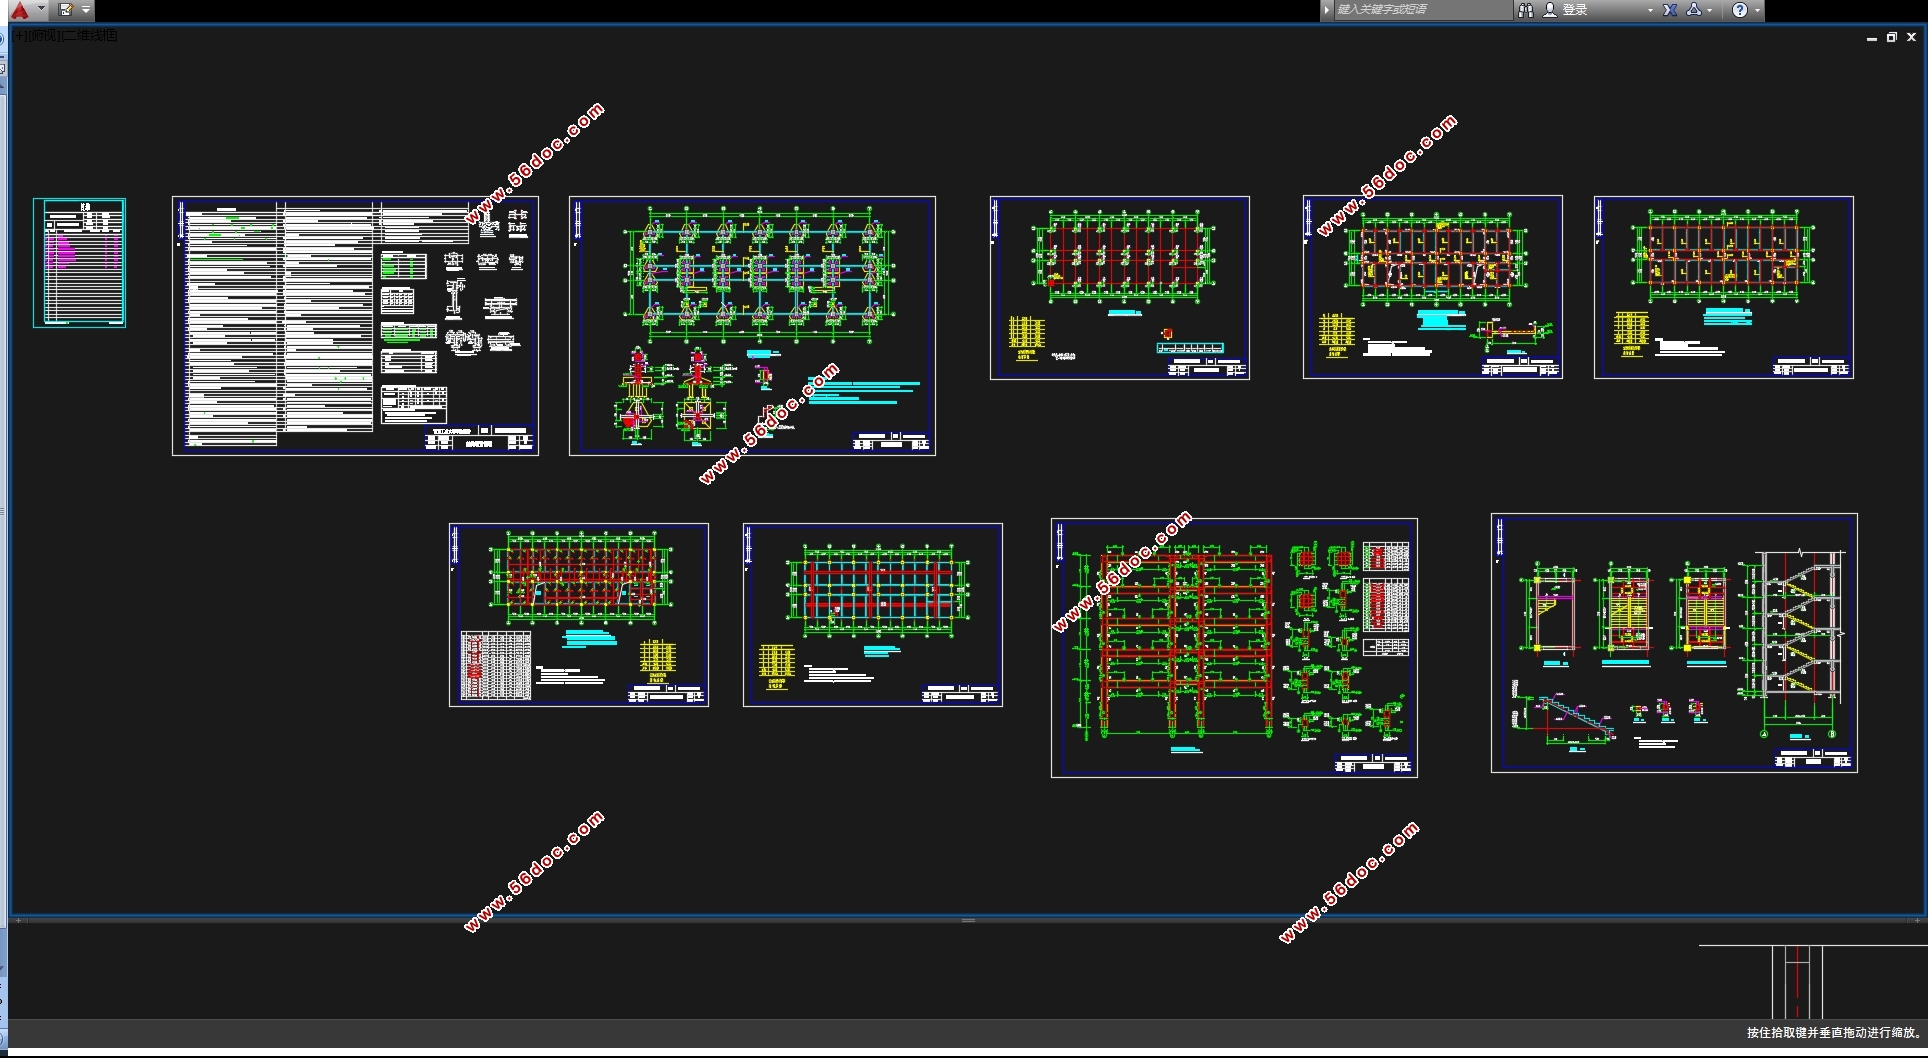Expand the Autodesk 360 dropdown arrow
1928x1058 pixels.
coord(1710,10)
